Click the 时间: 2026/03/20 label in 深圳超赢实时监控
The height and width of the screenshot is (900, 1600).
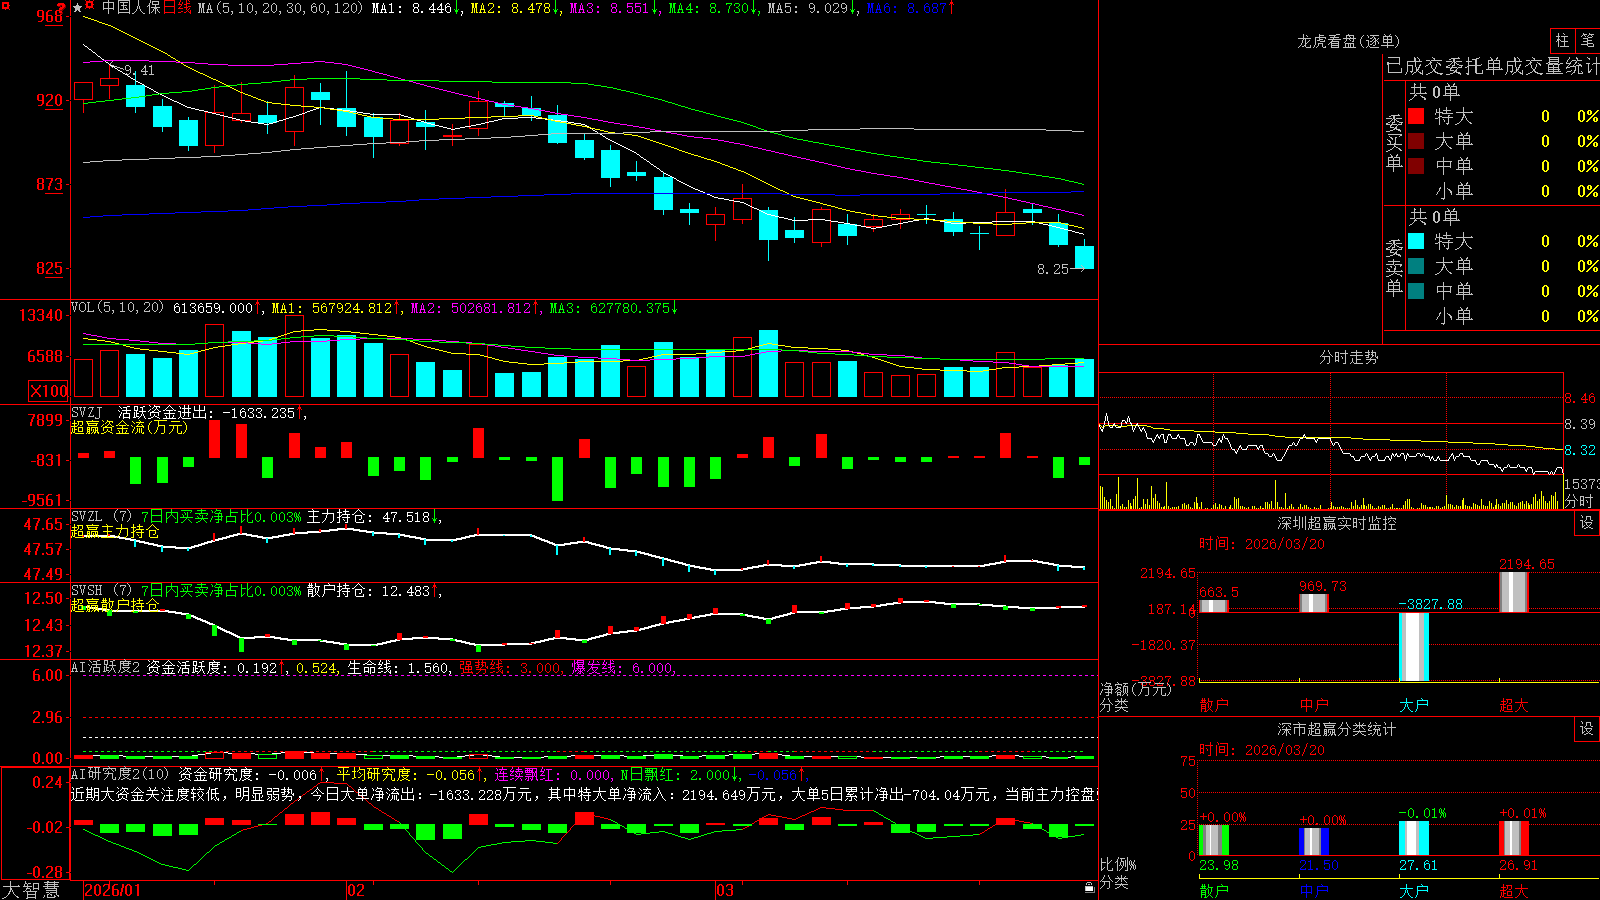coord(1262,544)
